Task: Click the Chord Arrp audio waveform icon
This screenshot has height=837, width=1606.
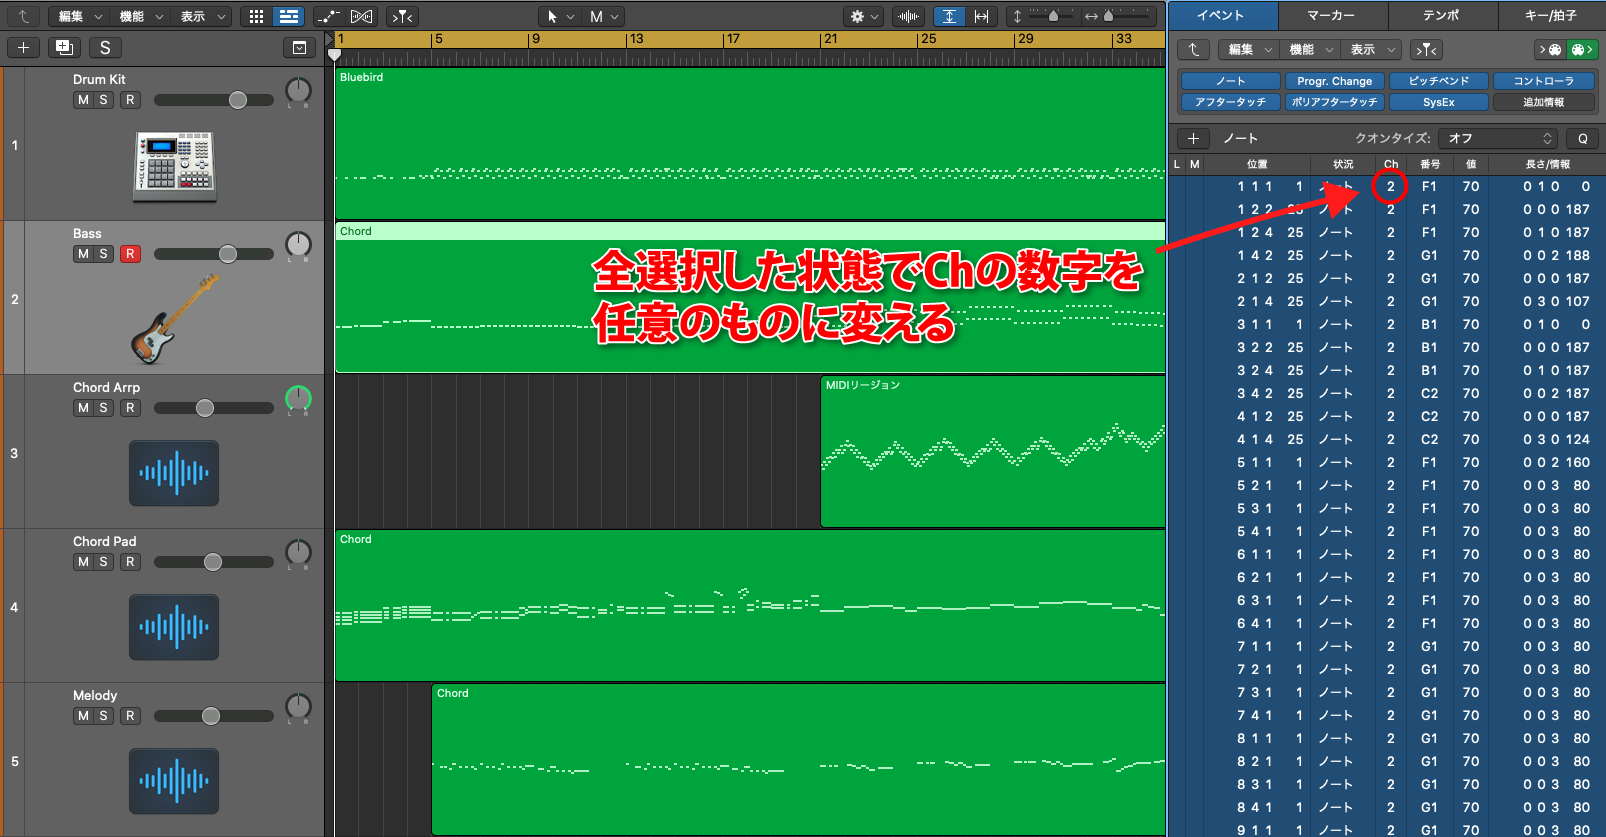Action: [x=174, y=473]
